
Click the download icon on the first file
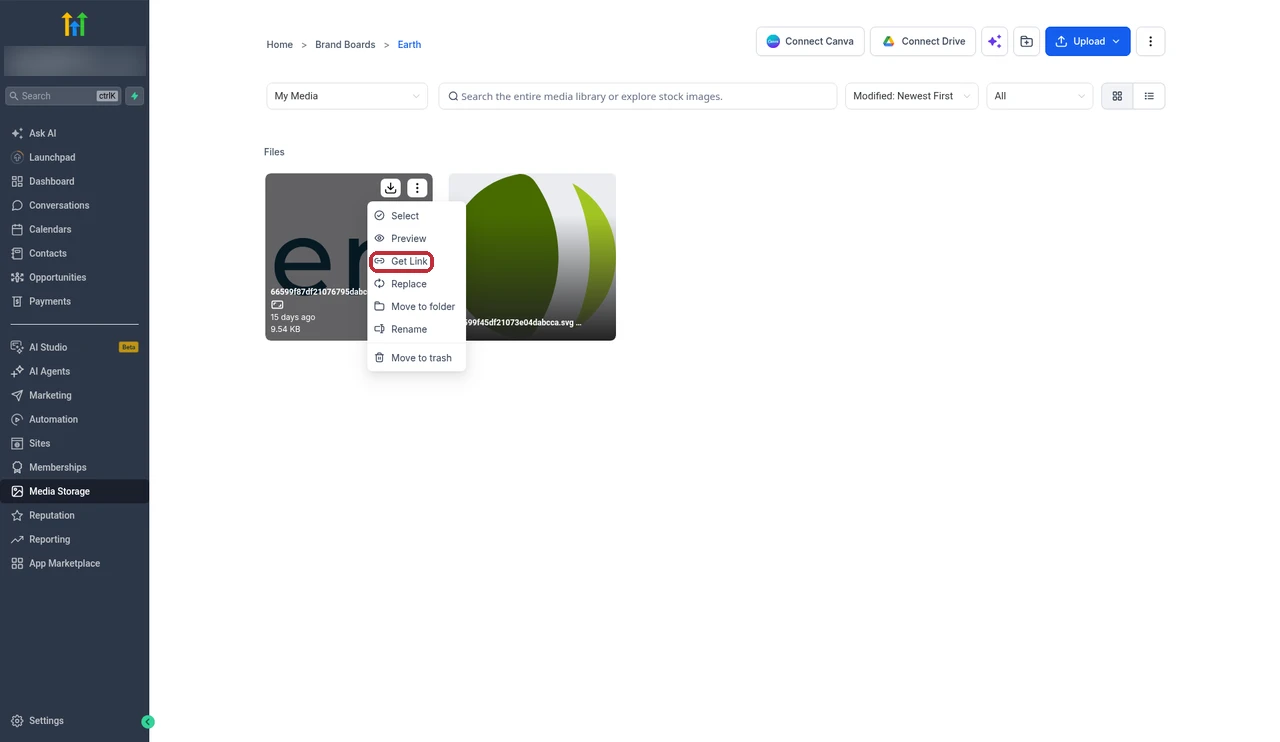point(391,188)
